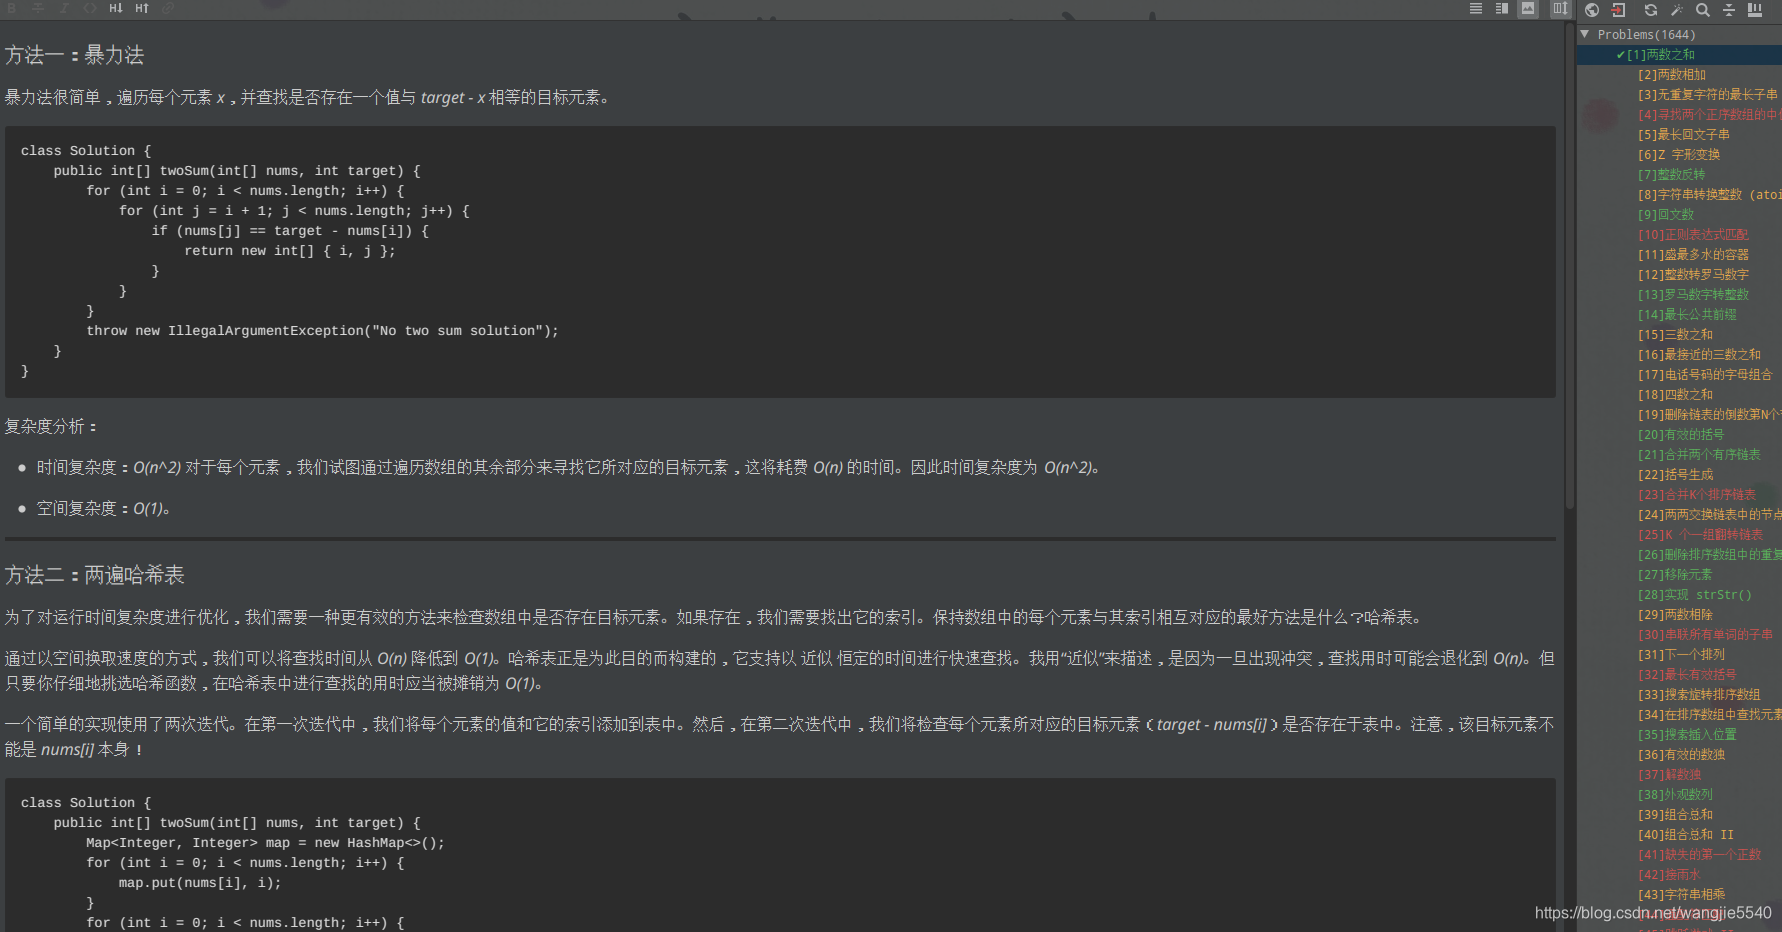
Task: Open problem [32]最长有效括号
Action: click(x=1687, y=675)
